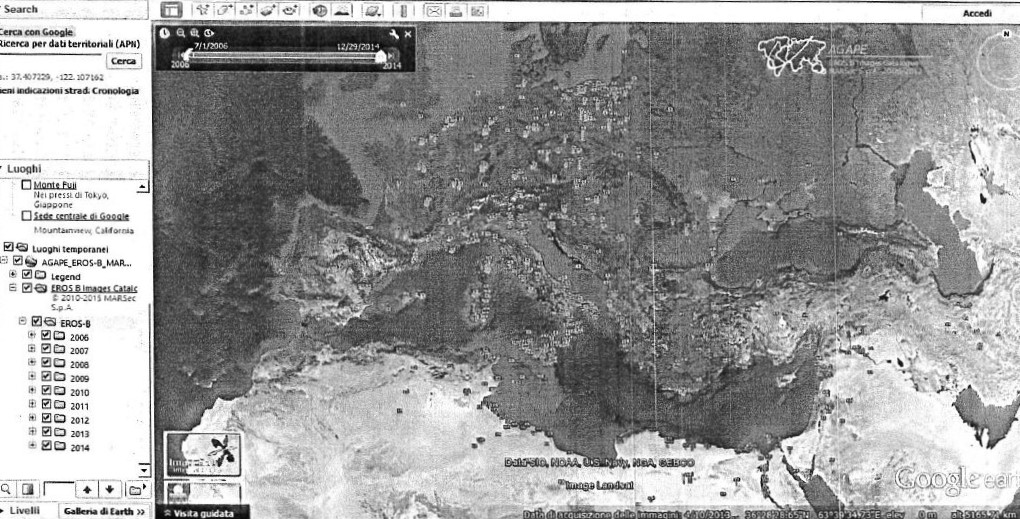Check the Monte Fuji checkbox
This screenshot has height=519, width=1020.
(x=26, y=185)
